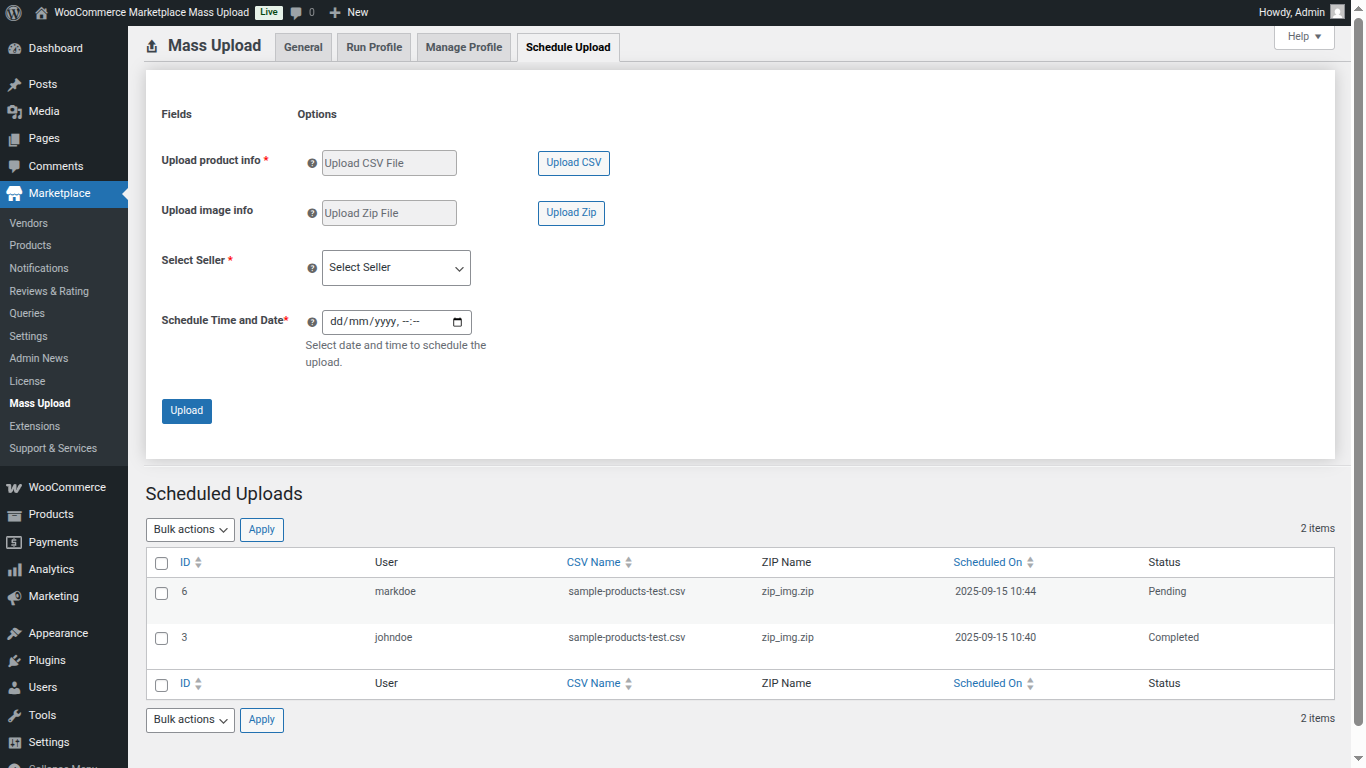Screen dimensions: 1366x768
Task: Check the select-all checkbox in the table header
Action: pos(161,563)
